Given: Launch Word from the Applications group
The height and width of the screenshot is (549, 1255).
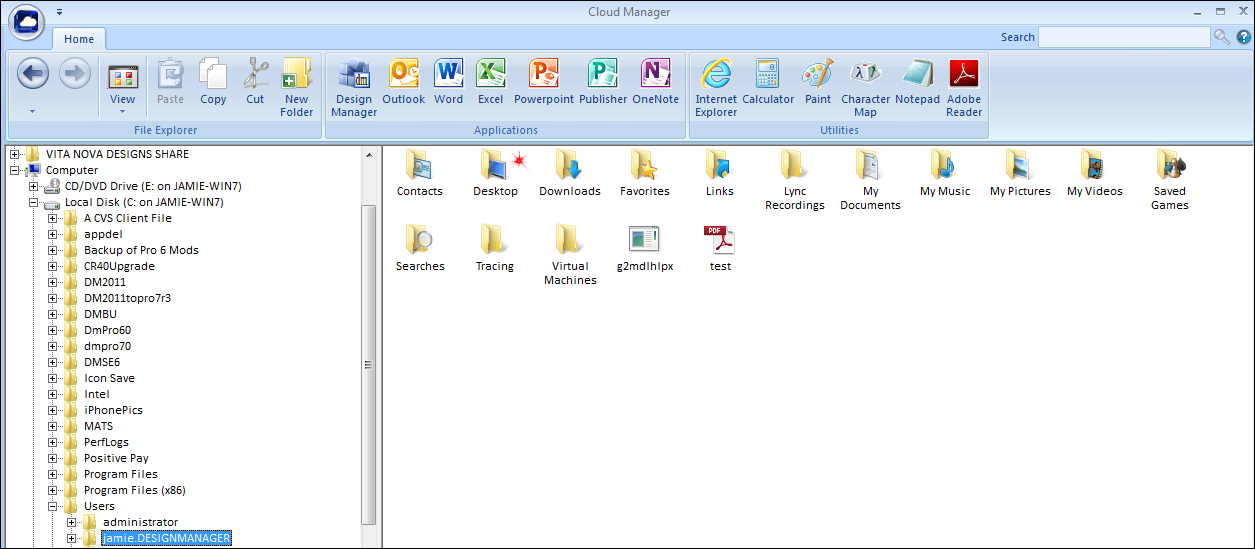Looking at the screenshot, I should coord(448,82).
